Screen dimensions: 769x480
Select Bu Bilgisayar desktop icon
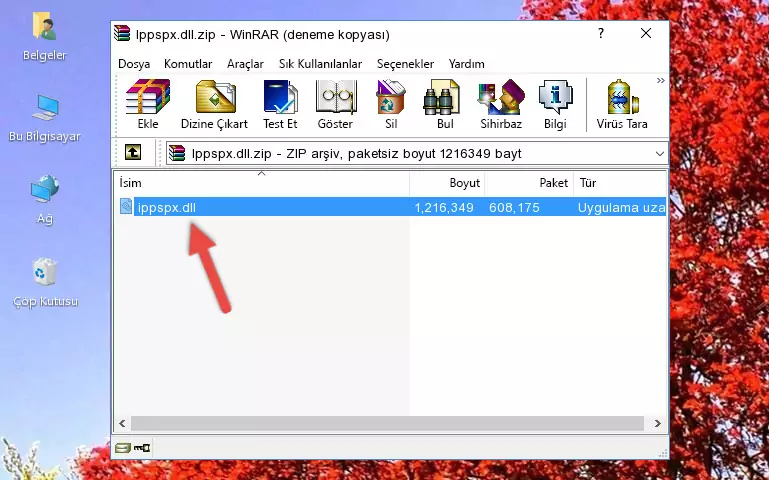coord(45,118)
